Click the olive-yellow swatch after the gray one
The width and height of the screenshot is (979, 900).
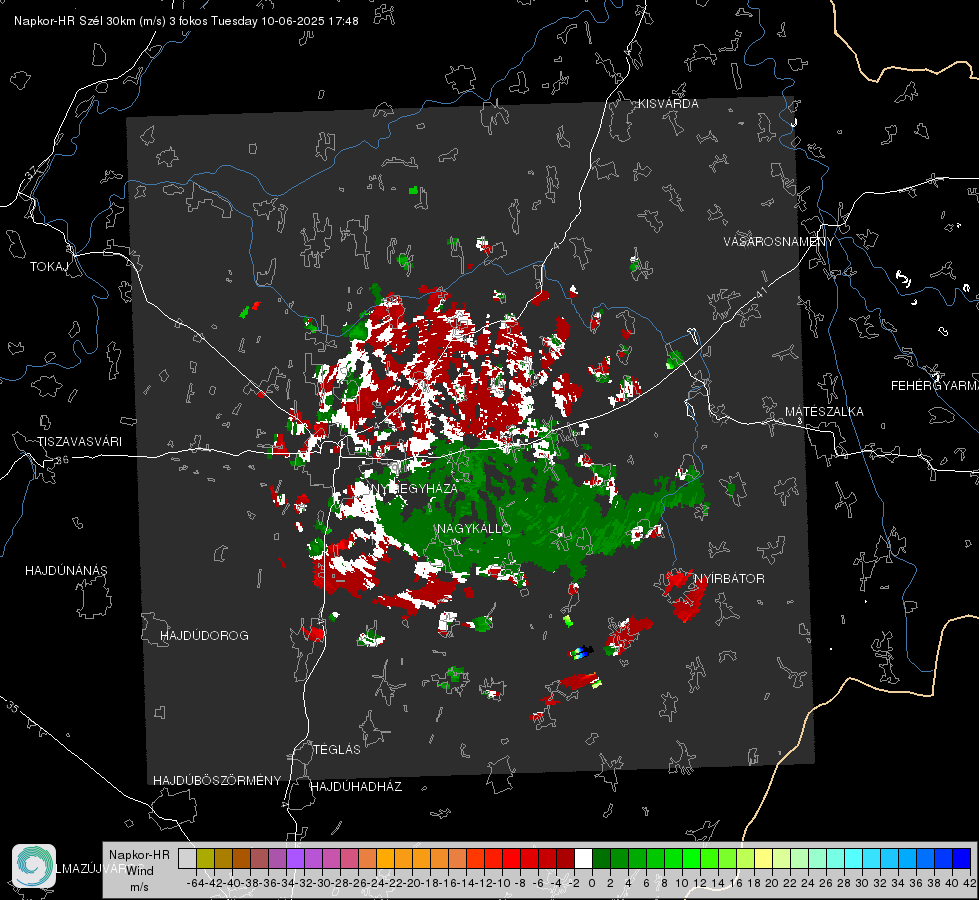click(x=205, y=858)
